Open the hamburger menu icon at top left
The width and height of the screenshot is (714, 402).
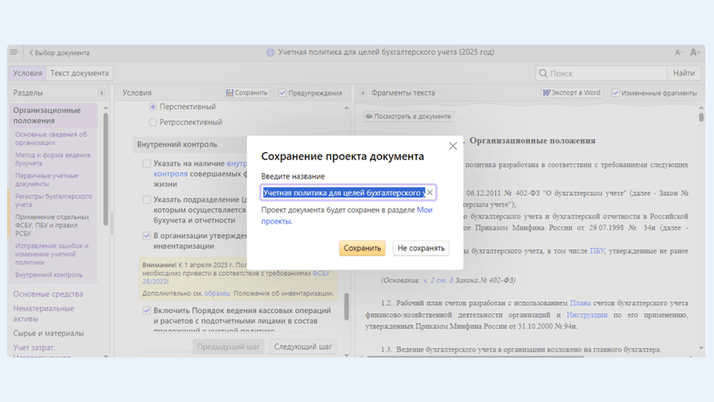click(x=14, y=53)
